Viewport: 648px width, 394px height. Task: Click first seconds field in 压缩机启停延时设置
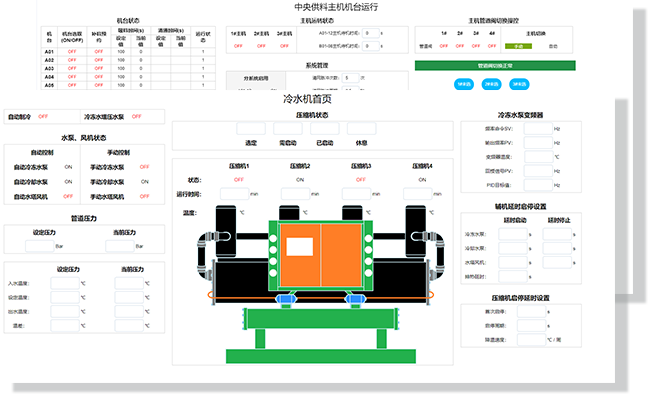(x=531, y=311)
